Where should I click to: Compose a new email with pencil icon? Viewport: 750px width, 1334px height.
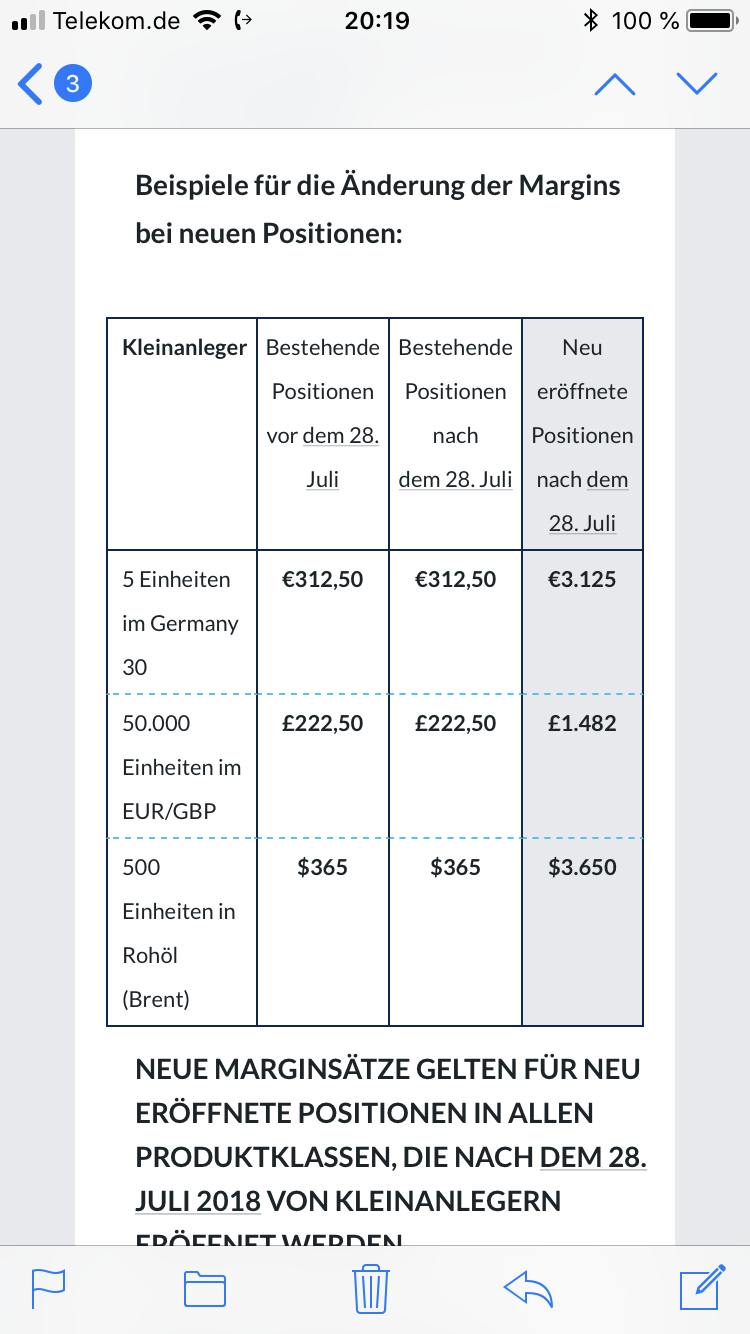pyautogui.click(x=701, y=1288)
